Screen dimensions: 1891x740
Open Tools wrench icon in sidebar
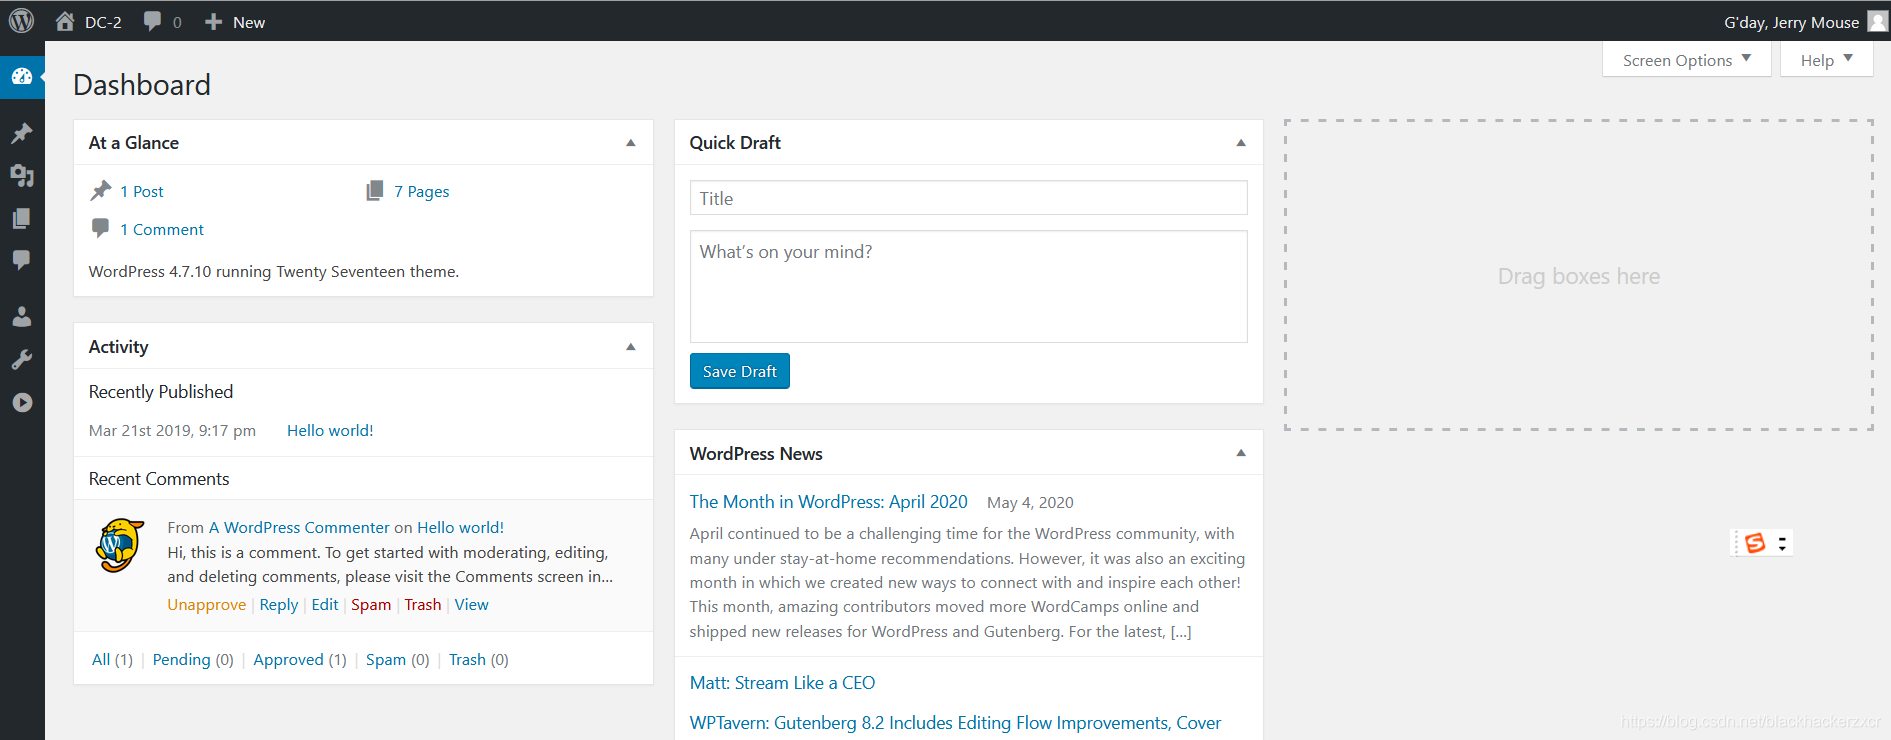22,360
